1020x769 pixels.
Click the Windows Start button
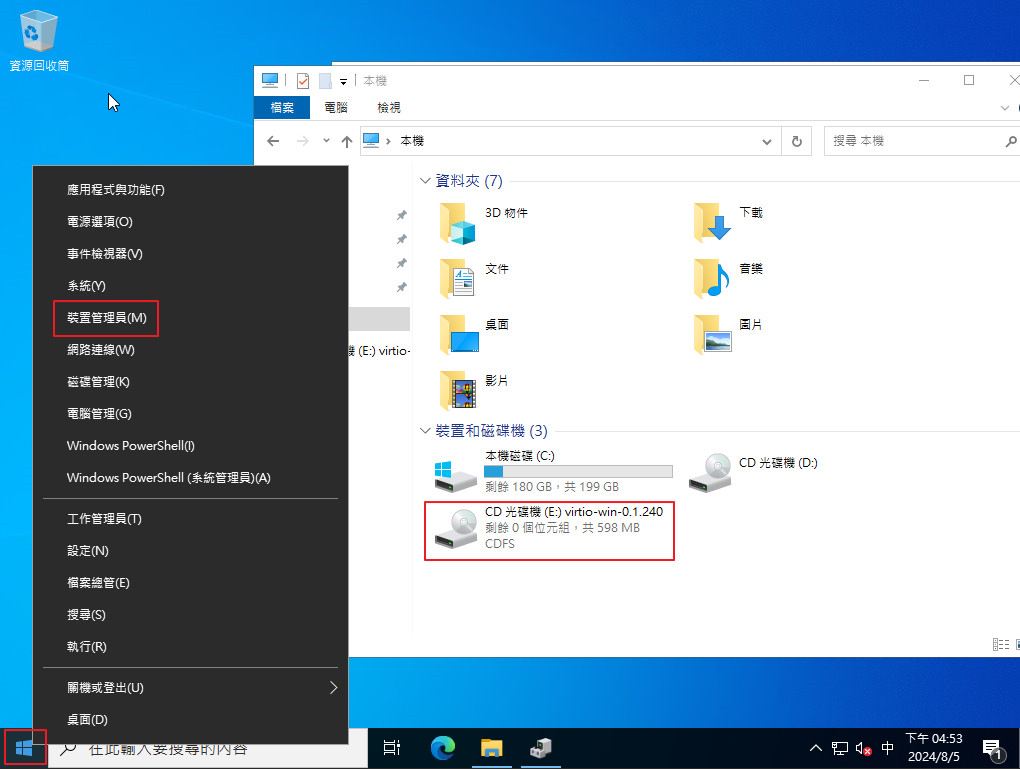25,747
